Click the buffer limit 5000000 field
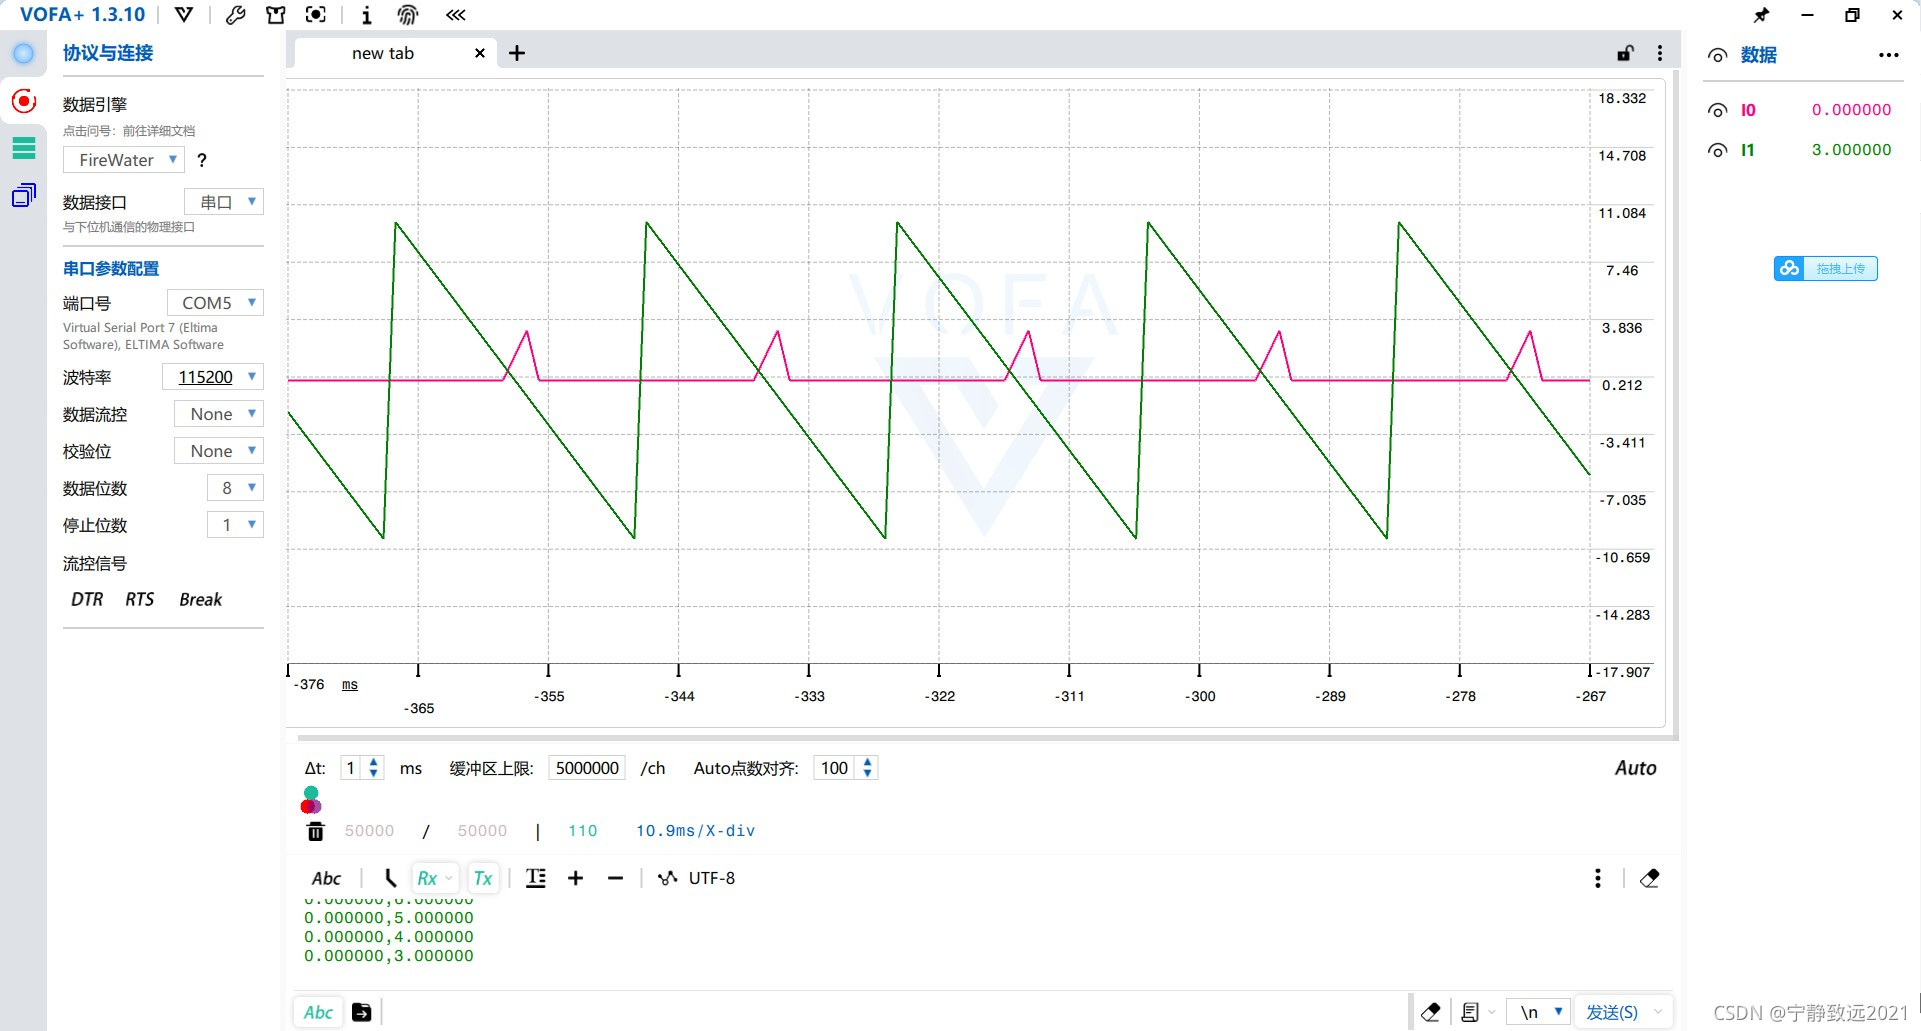The height and width of the screenshot is (1031, 1921). tap(587, 768)
